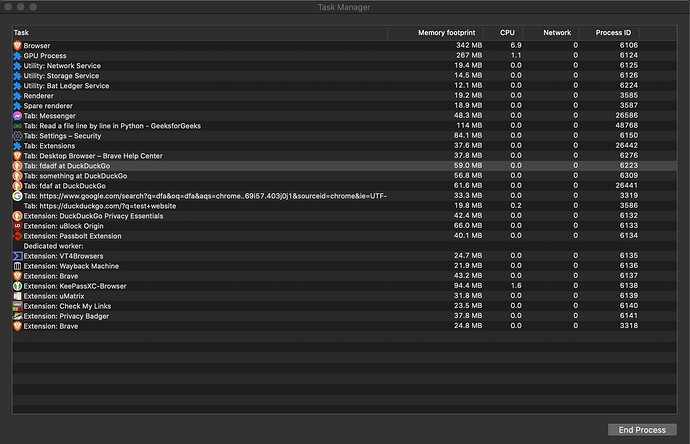Click the Brave icon on the 43.2 MB extension row

pos(17,276)
